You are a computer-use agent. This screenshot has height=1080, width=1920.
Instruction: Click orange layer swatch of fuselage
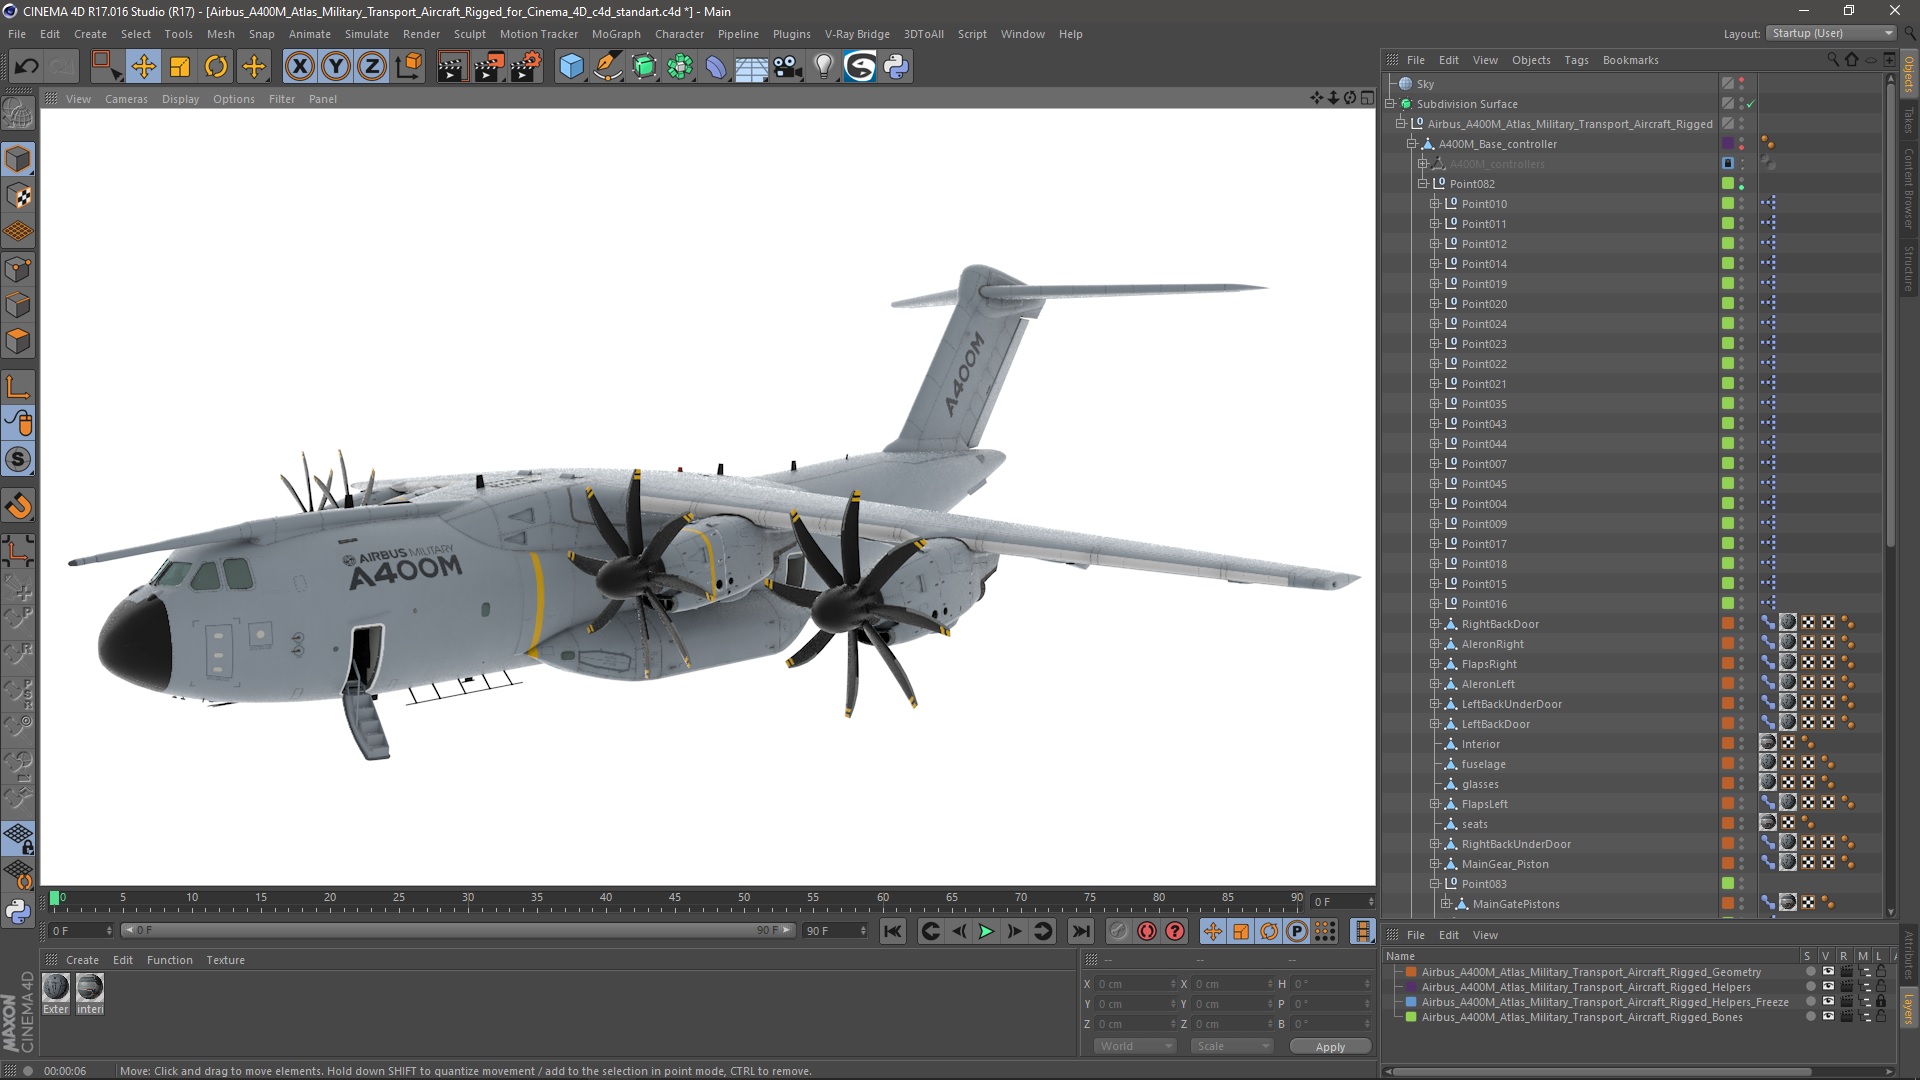[x=1727, y=764]
